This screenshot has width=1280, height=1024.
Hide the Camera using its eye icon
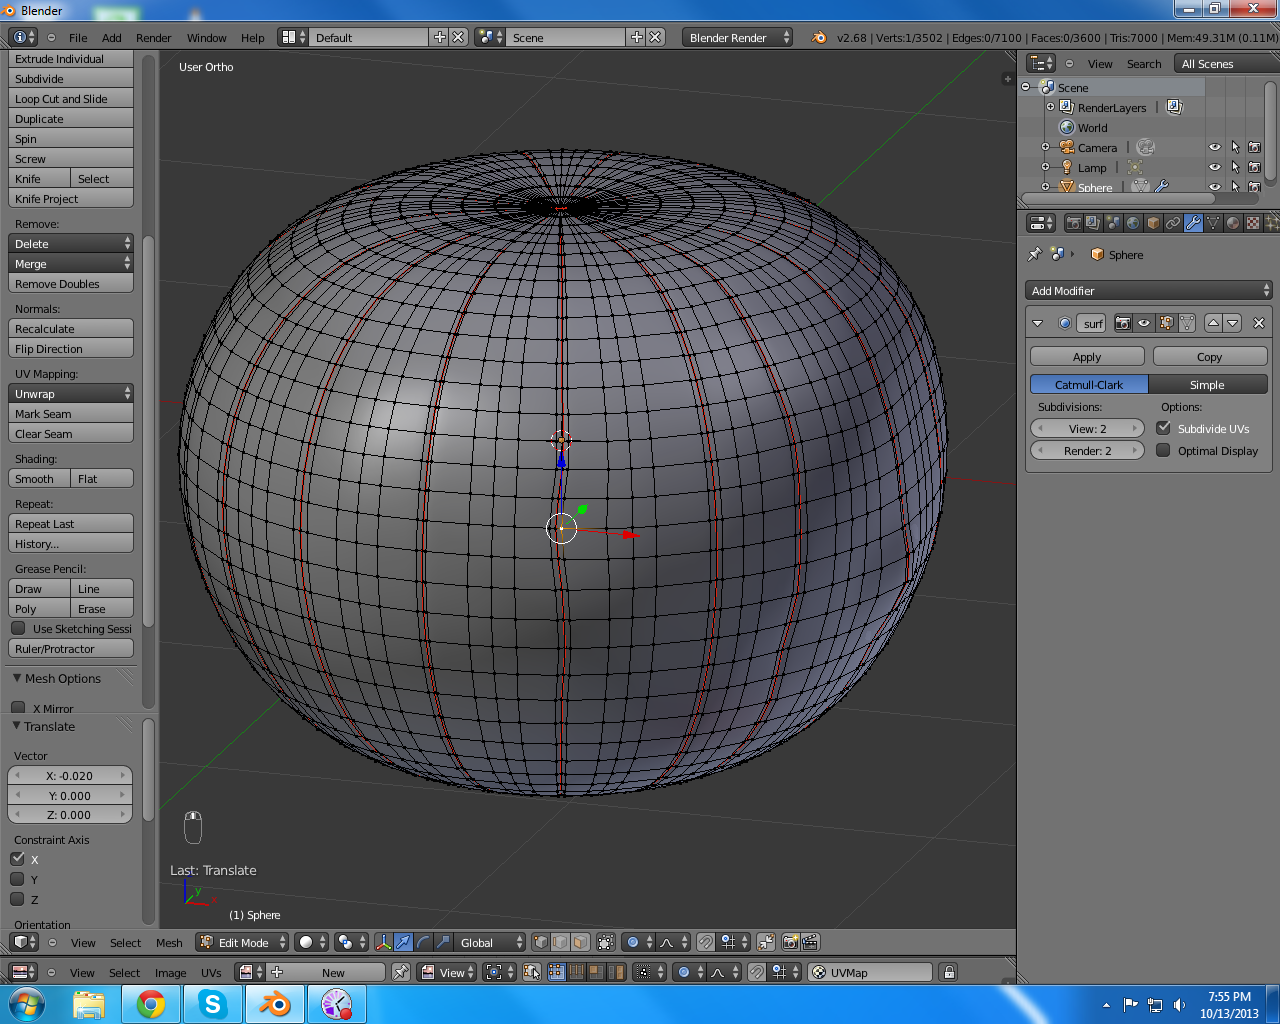pyautogui.click(x=1214, y=147)
